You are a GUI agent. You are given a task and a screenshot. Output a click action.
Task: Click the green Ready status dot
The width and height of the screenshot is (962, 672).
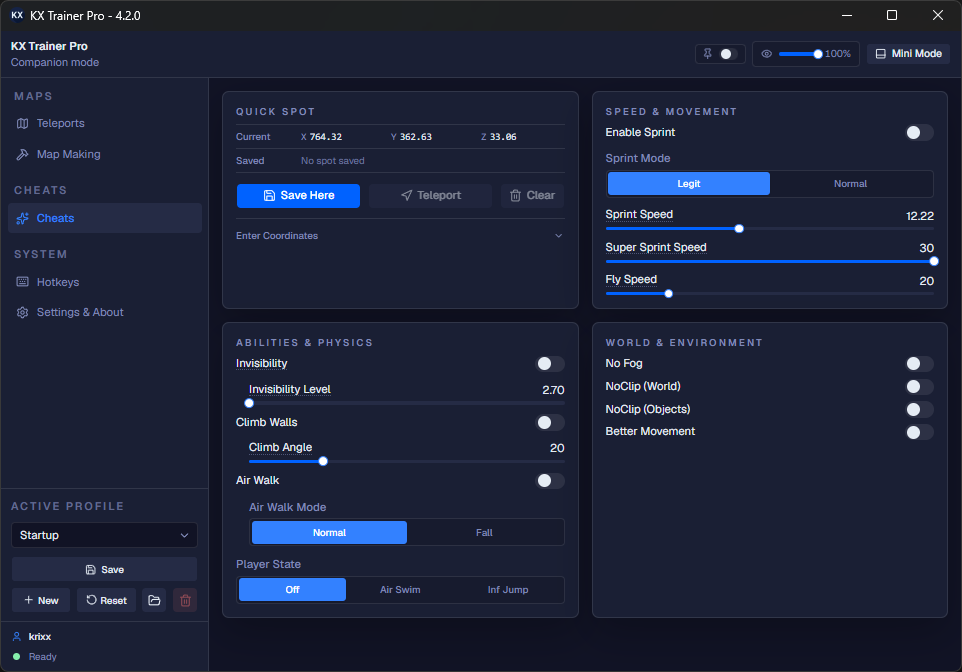pos(17,657)
